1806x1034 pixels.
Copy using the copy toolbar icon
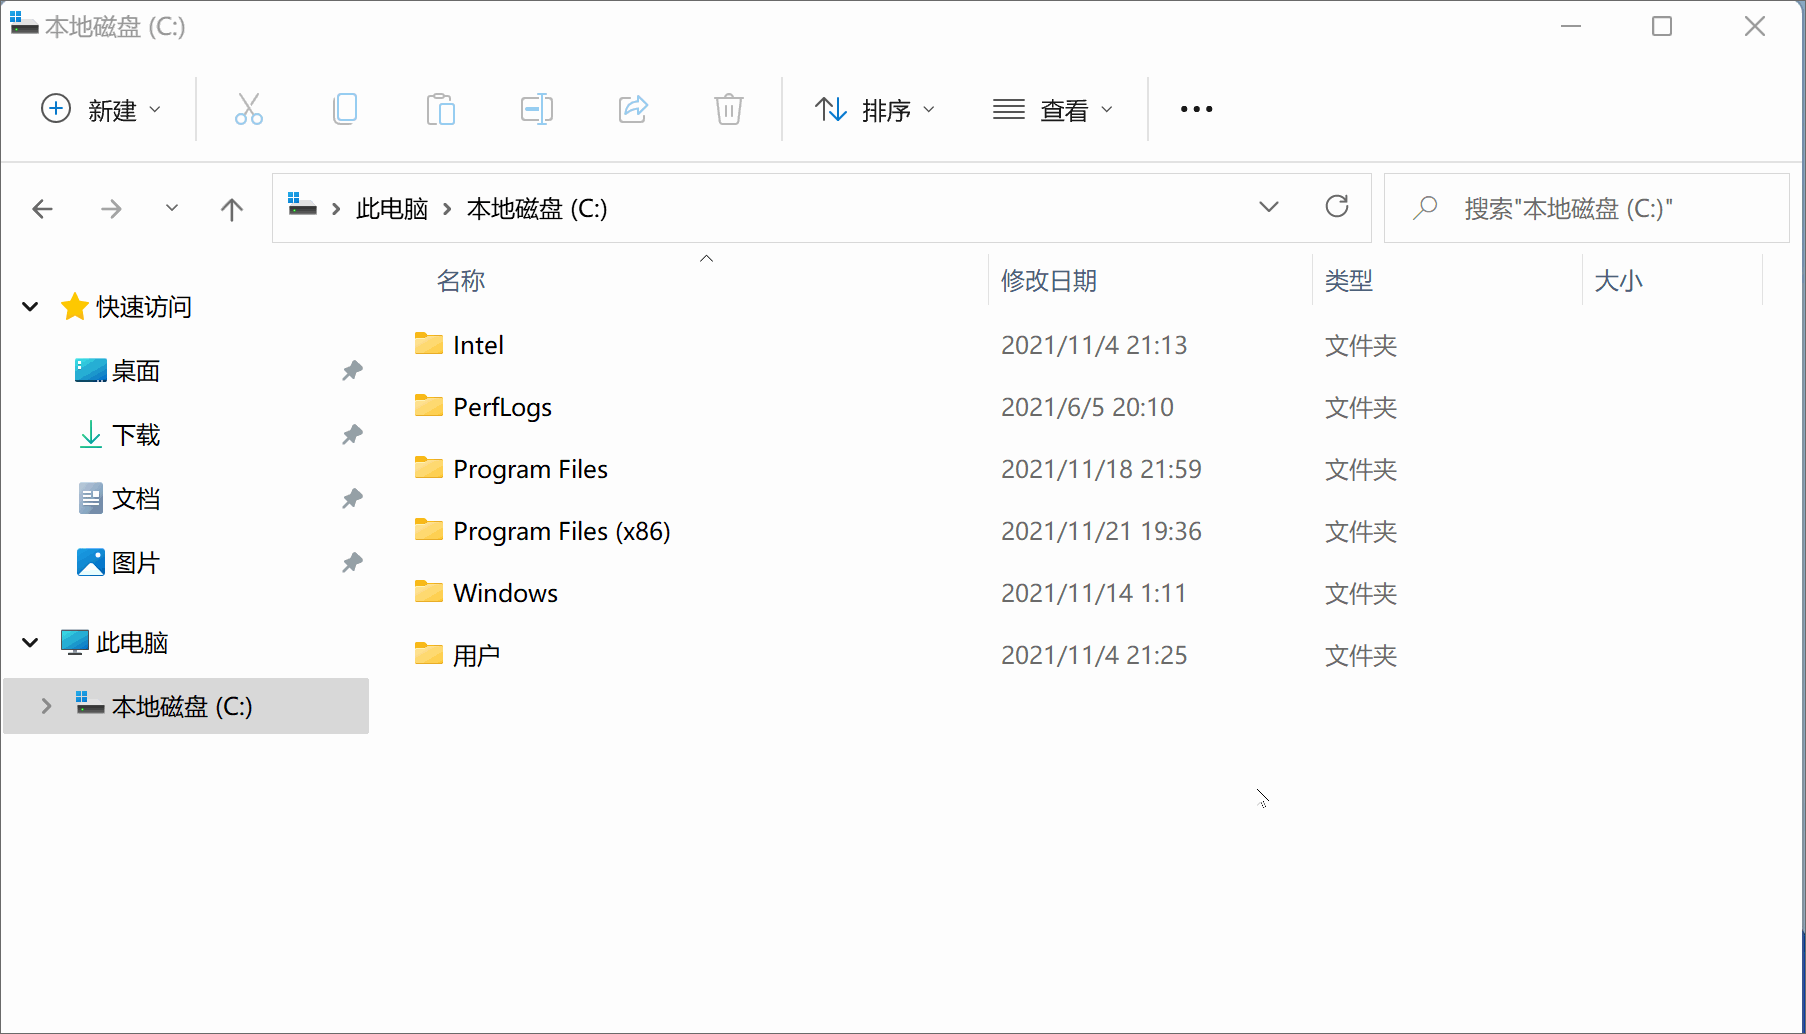(345, 109)
